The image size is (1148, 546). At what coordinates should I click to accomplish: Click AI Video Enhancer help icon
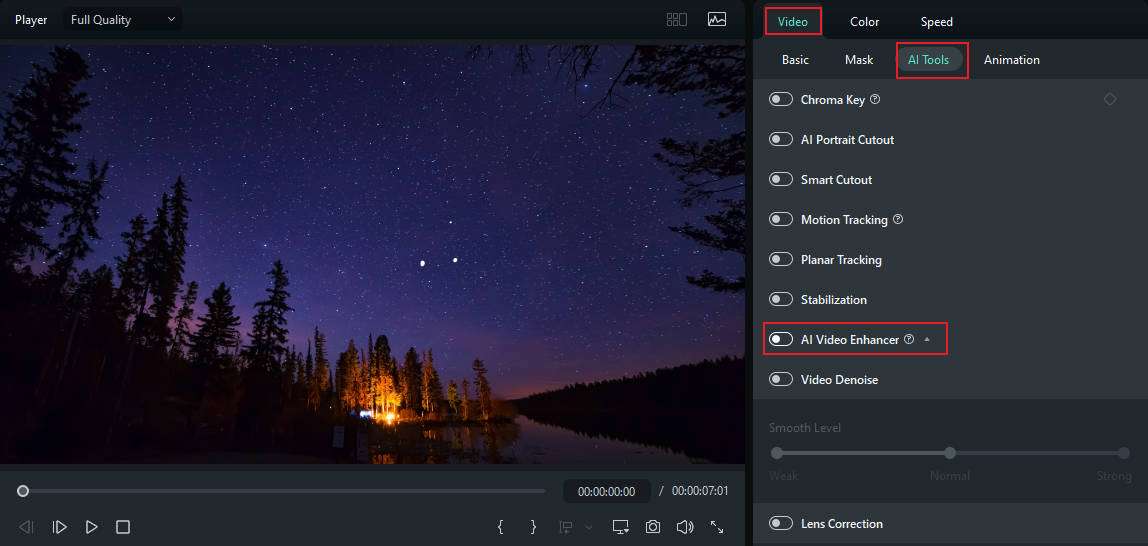[x=909, y=340]
